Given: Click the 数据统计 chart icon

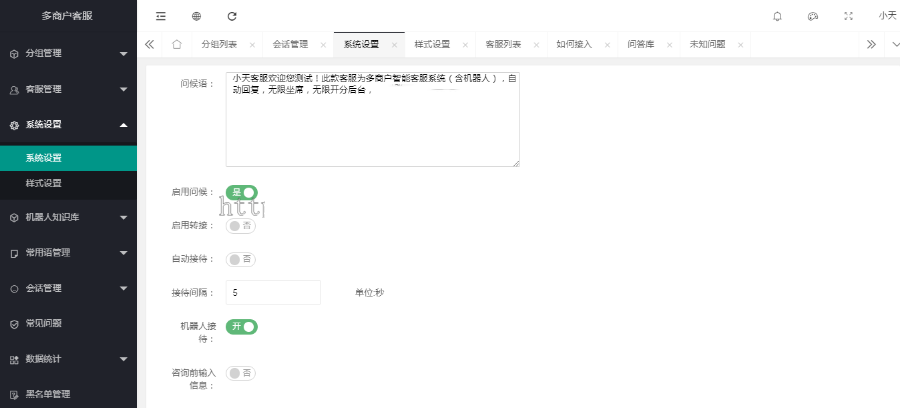Looking at the screenshot, I should point(14,360).
